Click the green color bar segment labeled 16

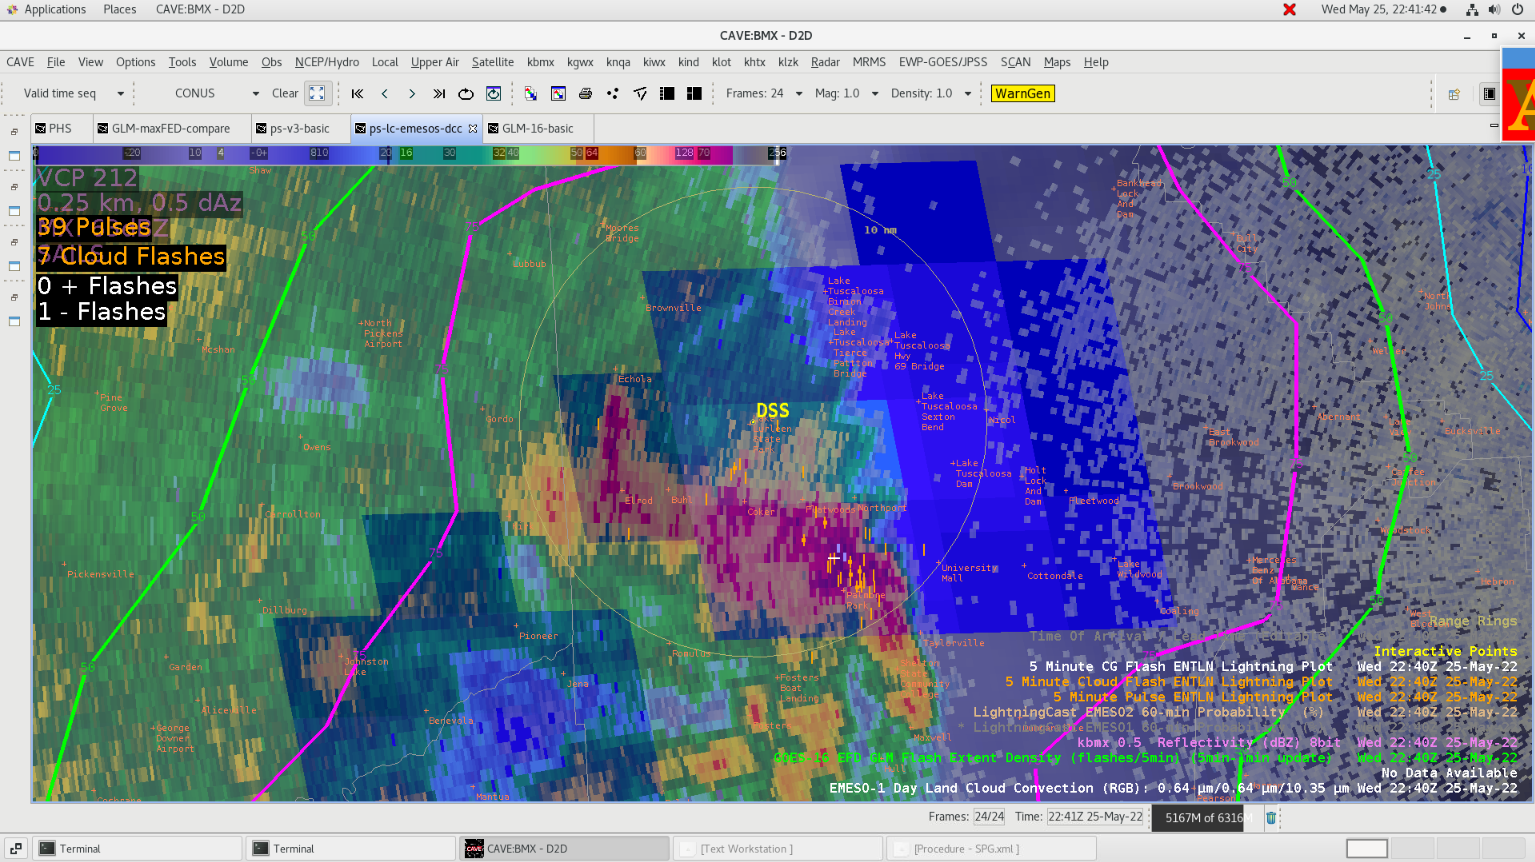click(406, 153)
